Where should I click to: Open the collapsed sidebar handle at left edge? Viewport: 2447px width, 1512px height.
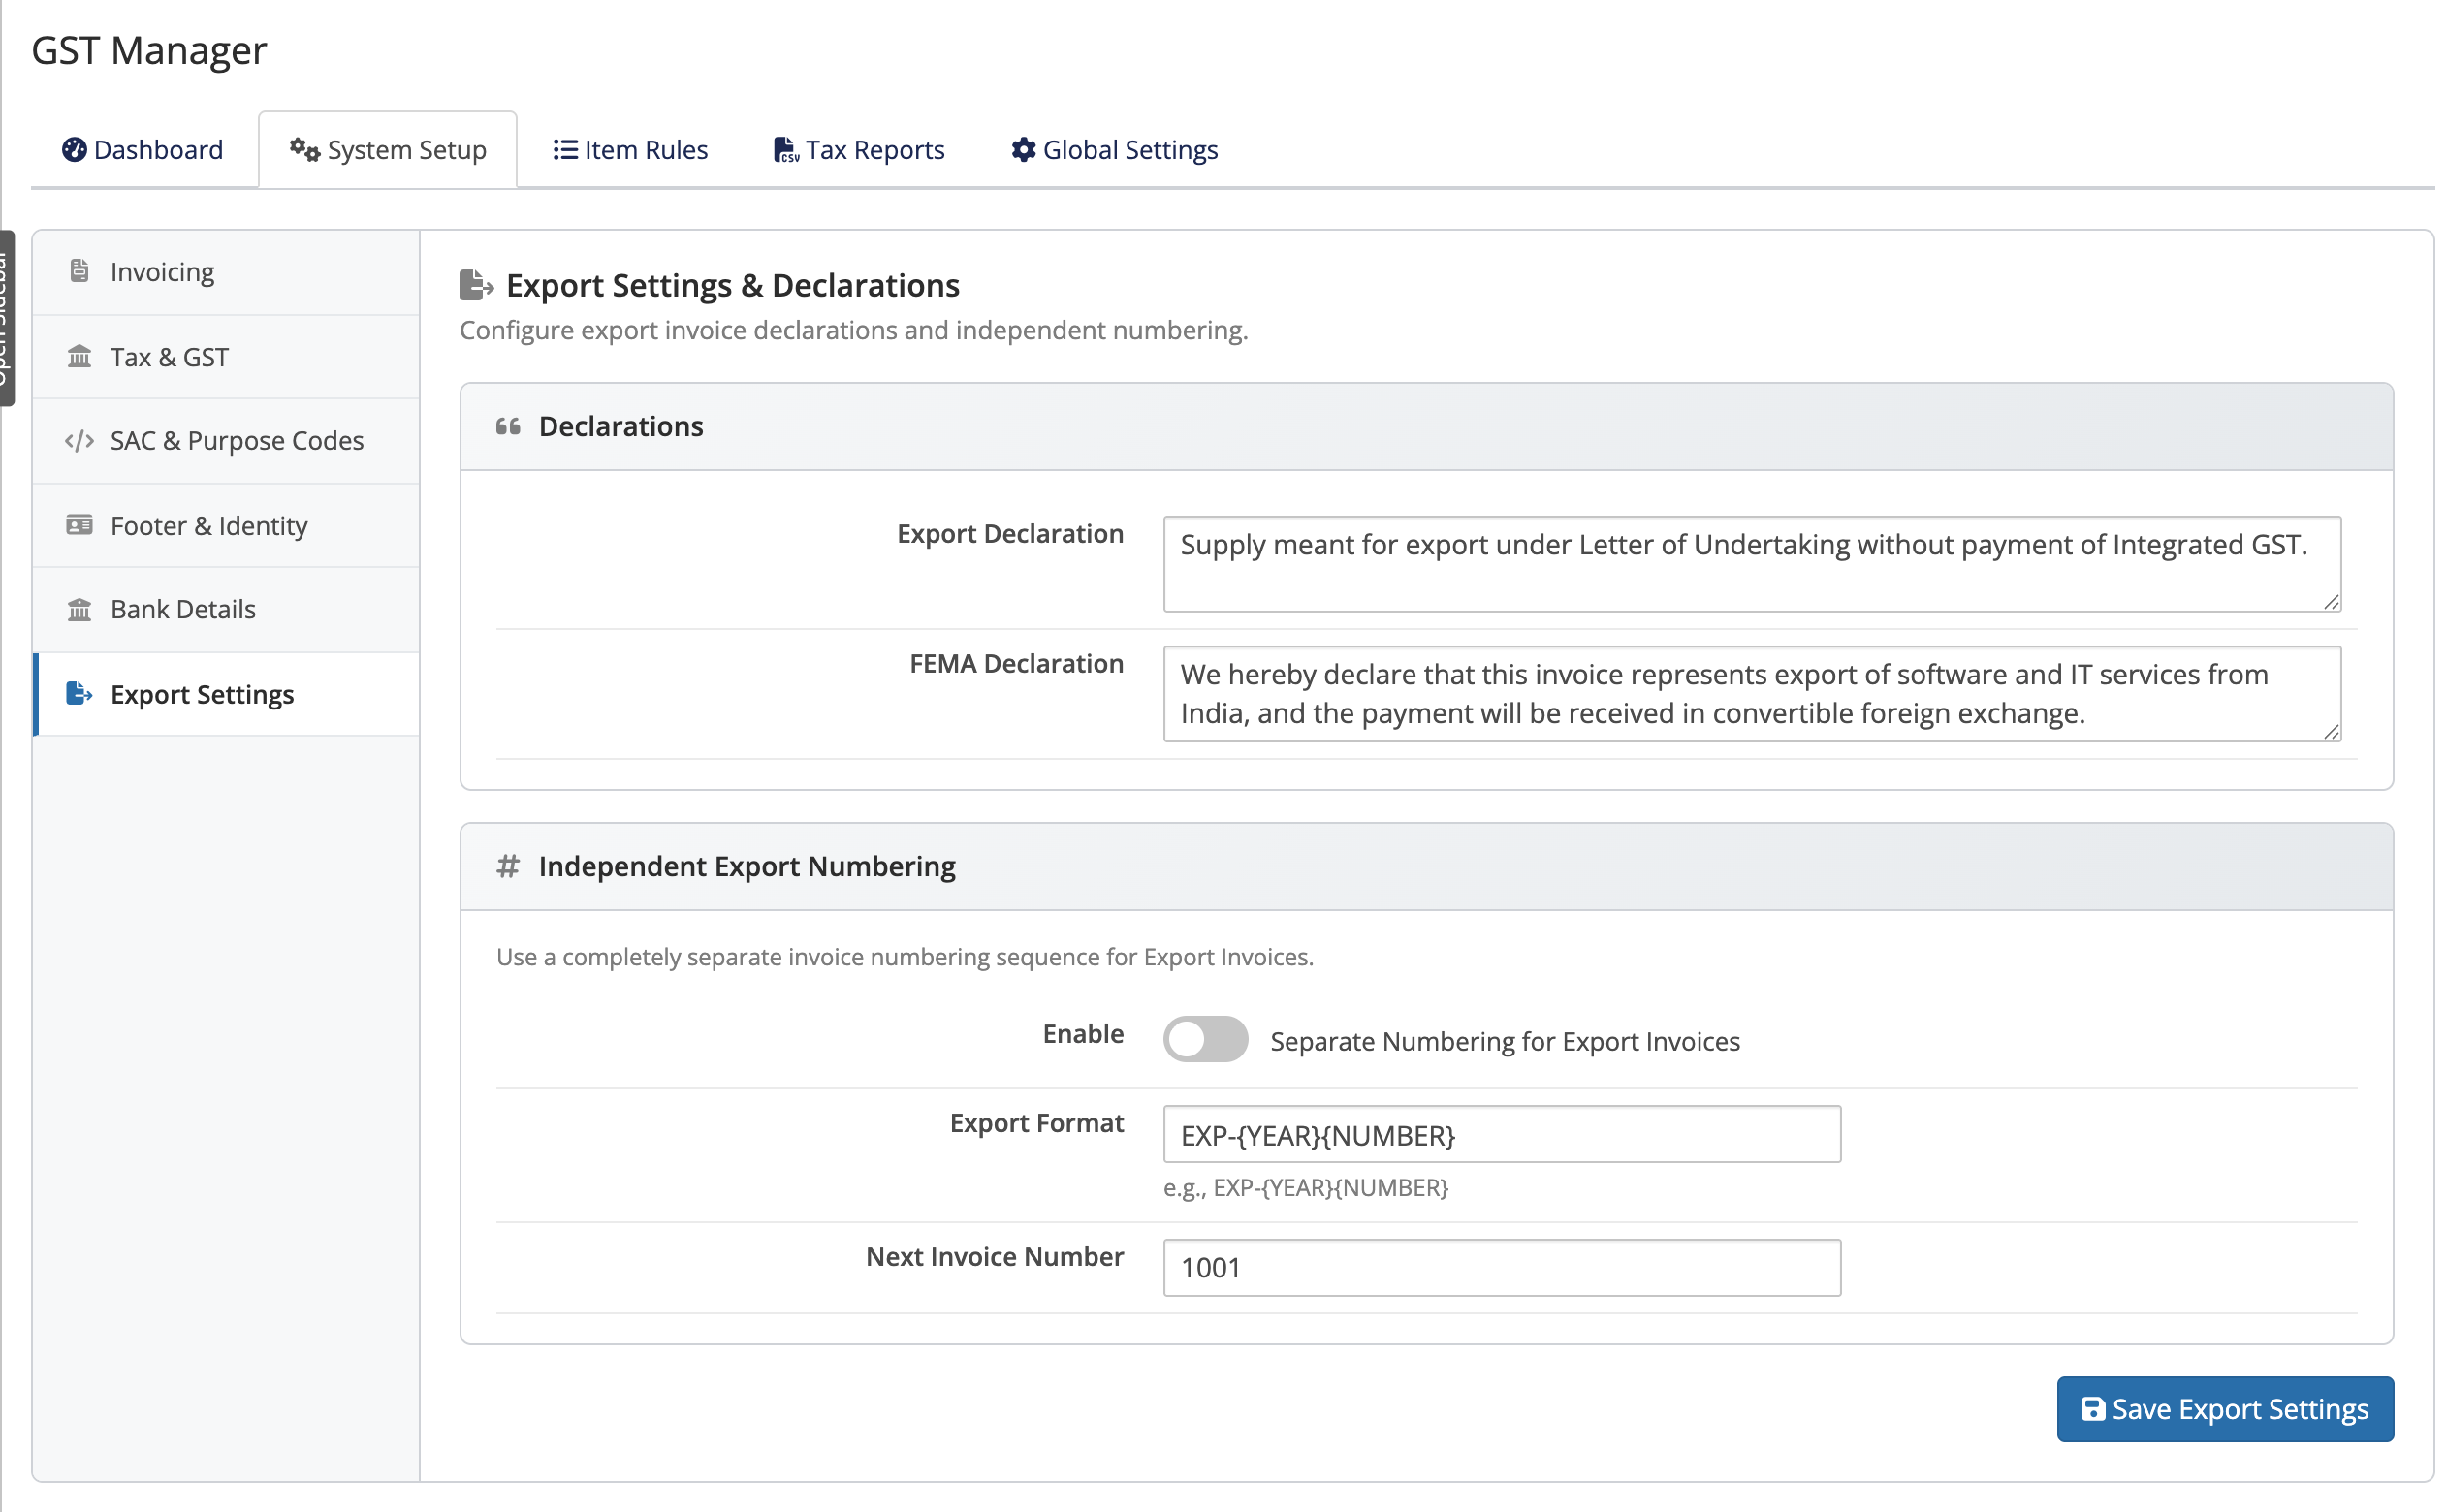point(7,318)
